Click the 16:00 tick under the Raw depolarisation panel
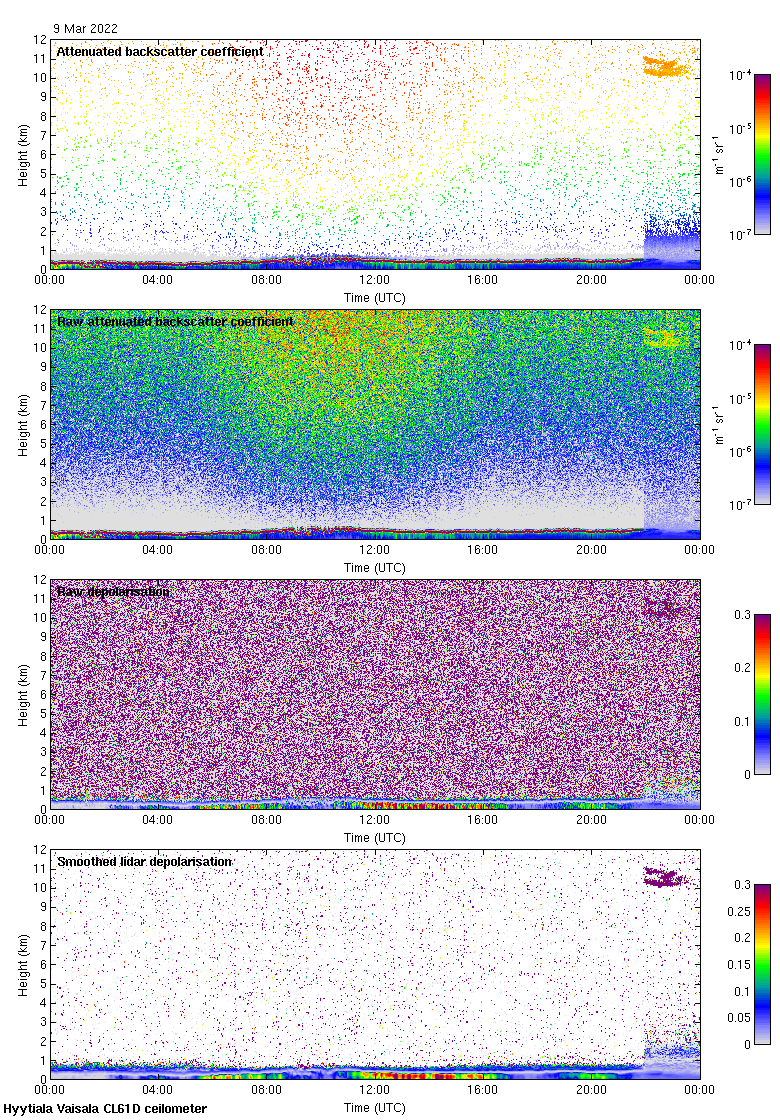This screenshot has height=1120, width=780. pyautogui.click(x=483, y=820)
